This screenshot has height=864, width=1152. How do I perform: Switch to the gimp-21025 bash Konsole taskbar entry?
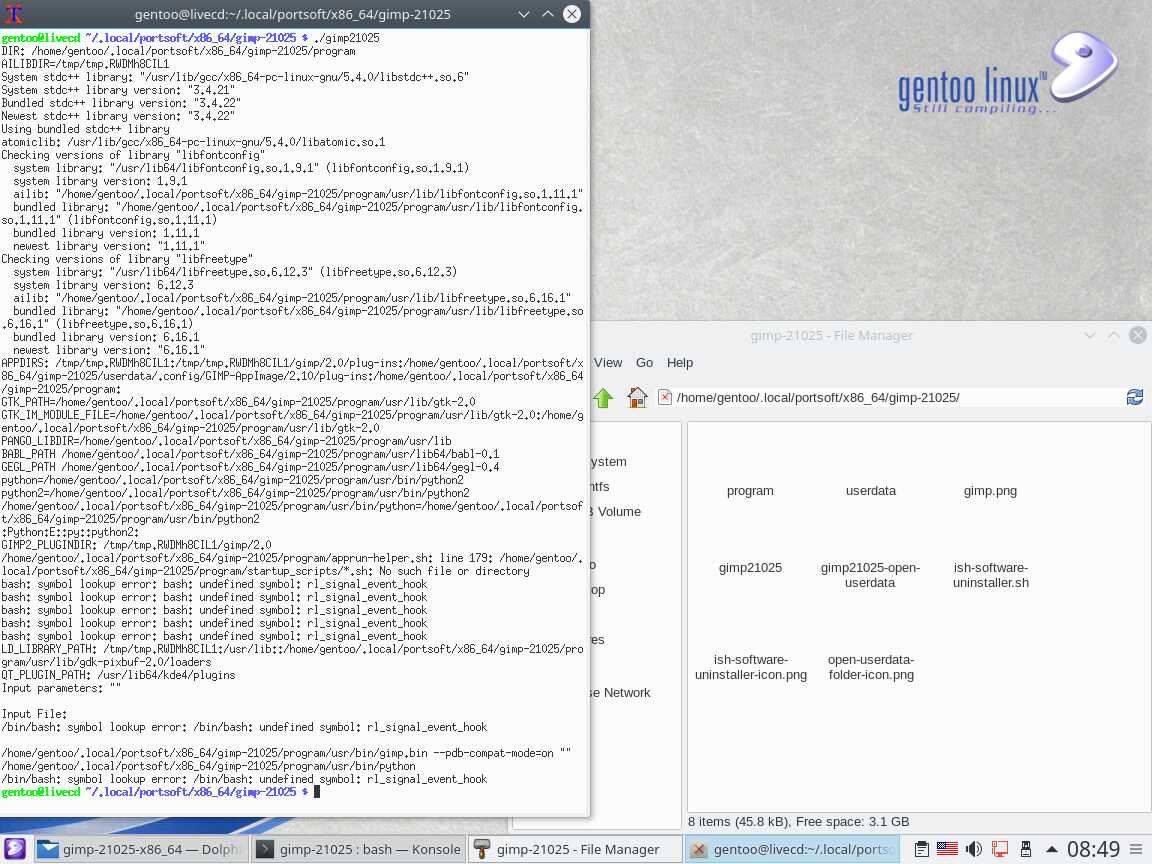click(x=359, y=849)
